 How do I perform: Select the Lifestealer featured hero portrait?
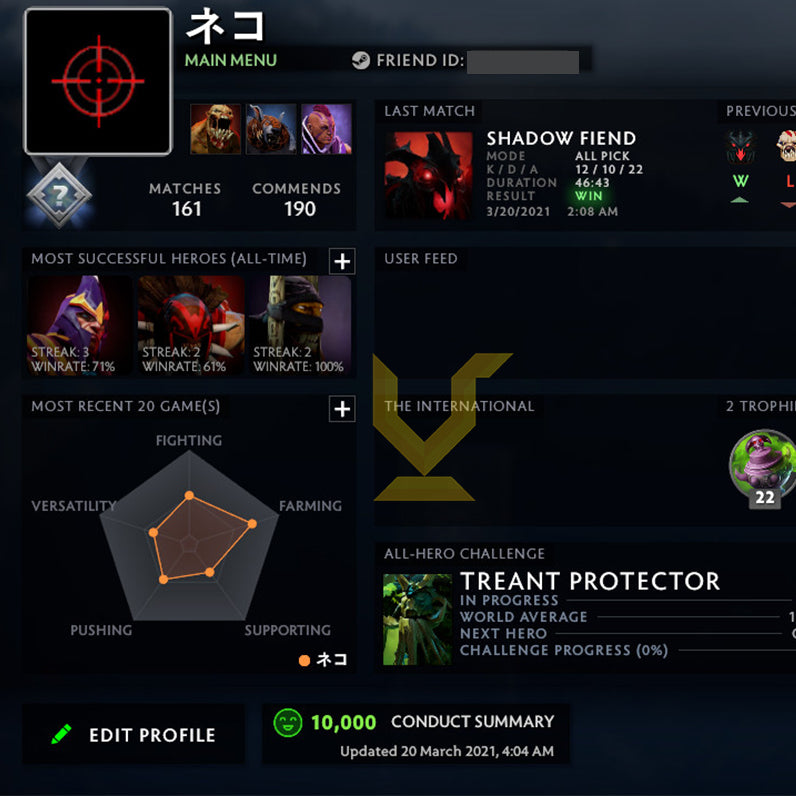[x=215, y=129]
